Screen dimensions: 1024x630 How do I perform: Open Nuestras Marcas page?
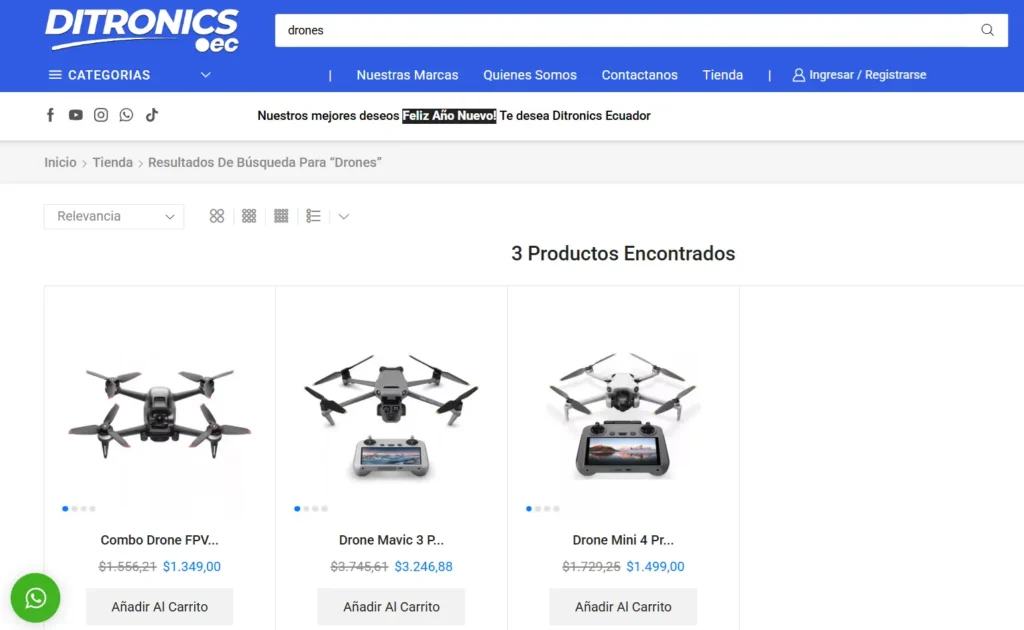408,75
